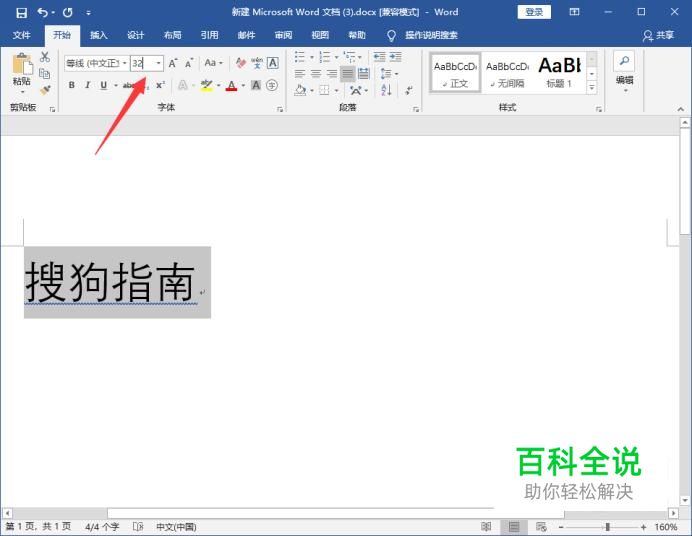Screen dimensions: 692x536
Task: Apply superscript x² formatting
Action: (160, 85)
